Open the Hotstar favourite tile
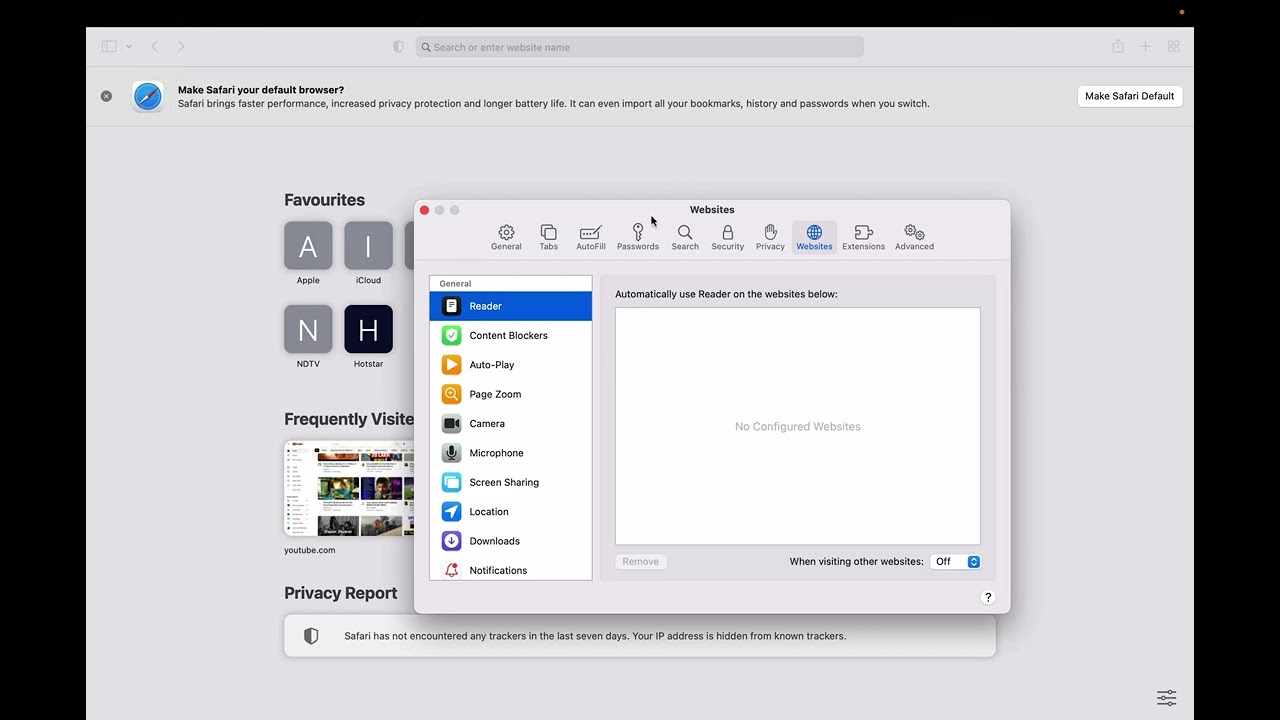 [x=368, y=329]
